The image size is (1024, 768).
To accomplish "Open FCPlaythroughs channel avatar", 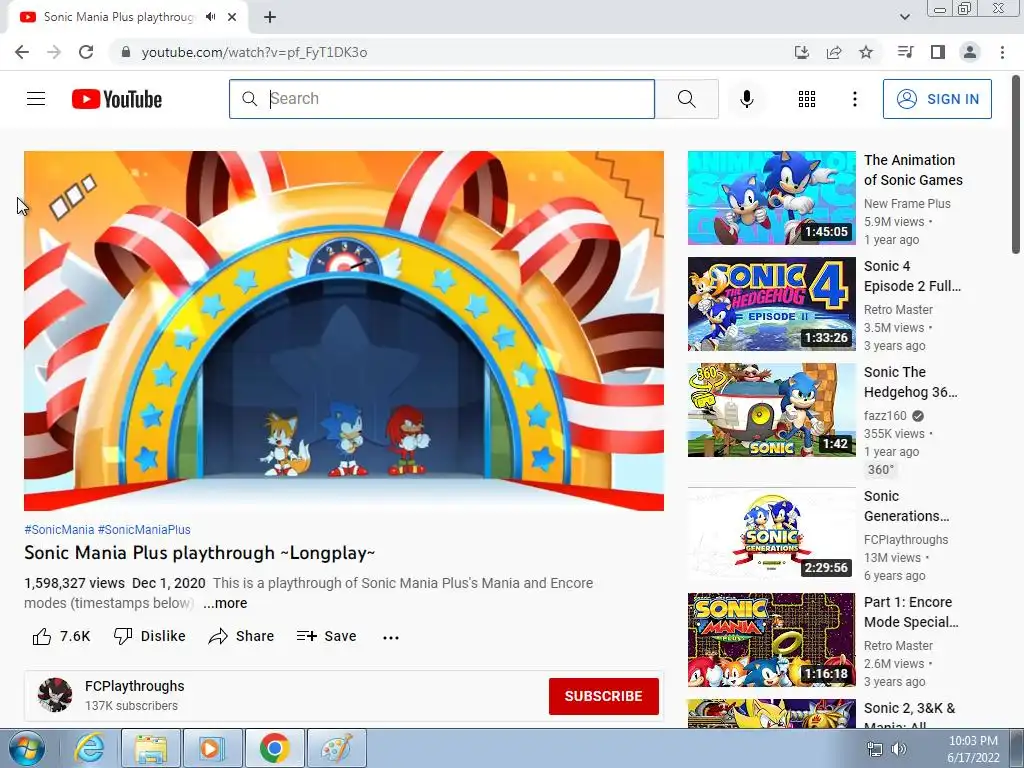I will 55,695.
